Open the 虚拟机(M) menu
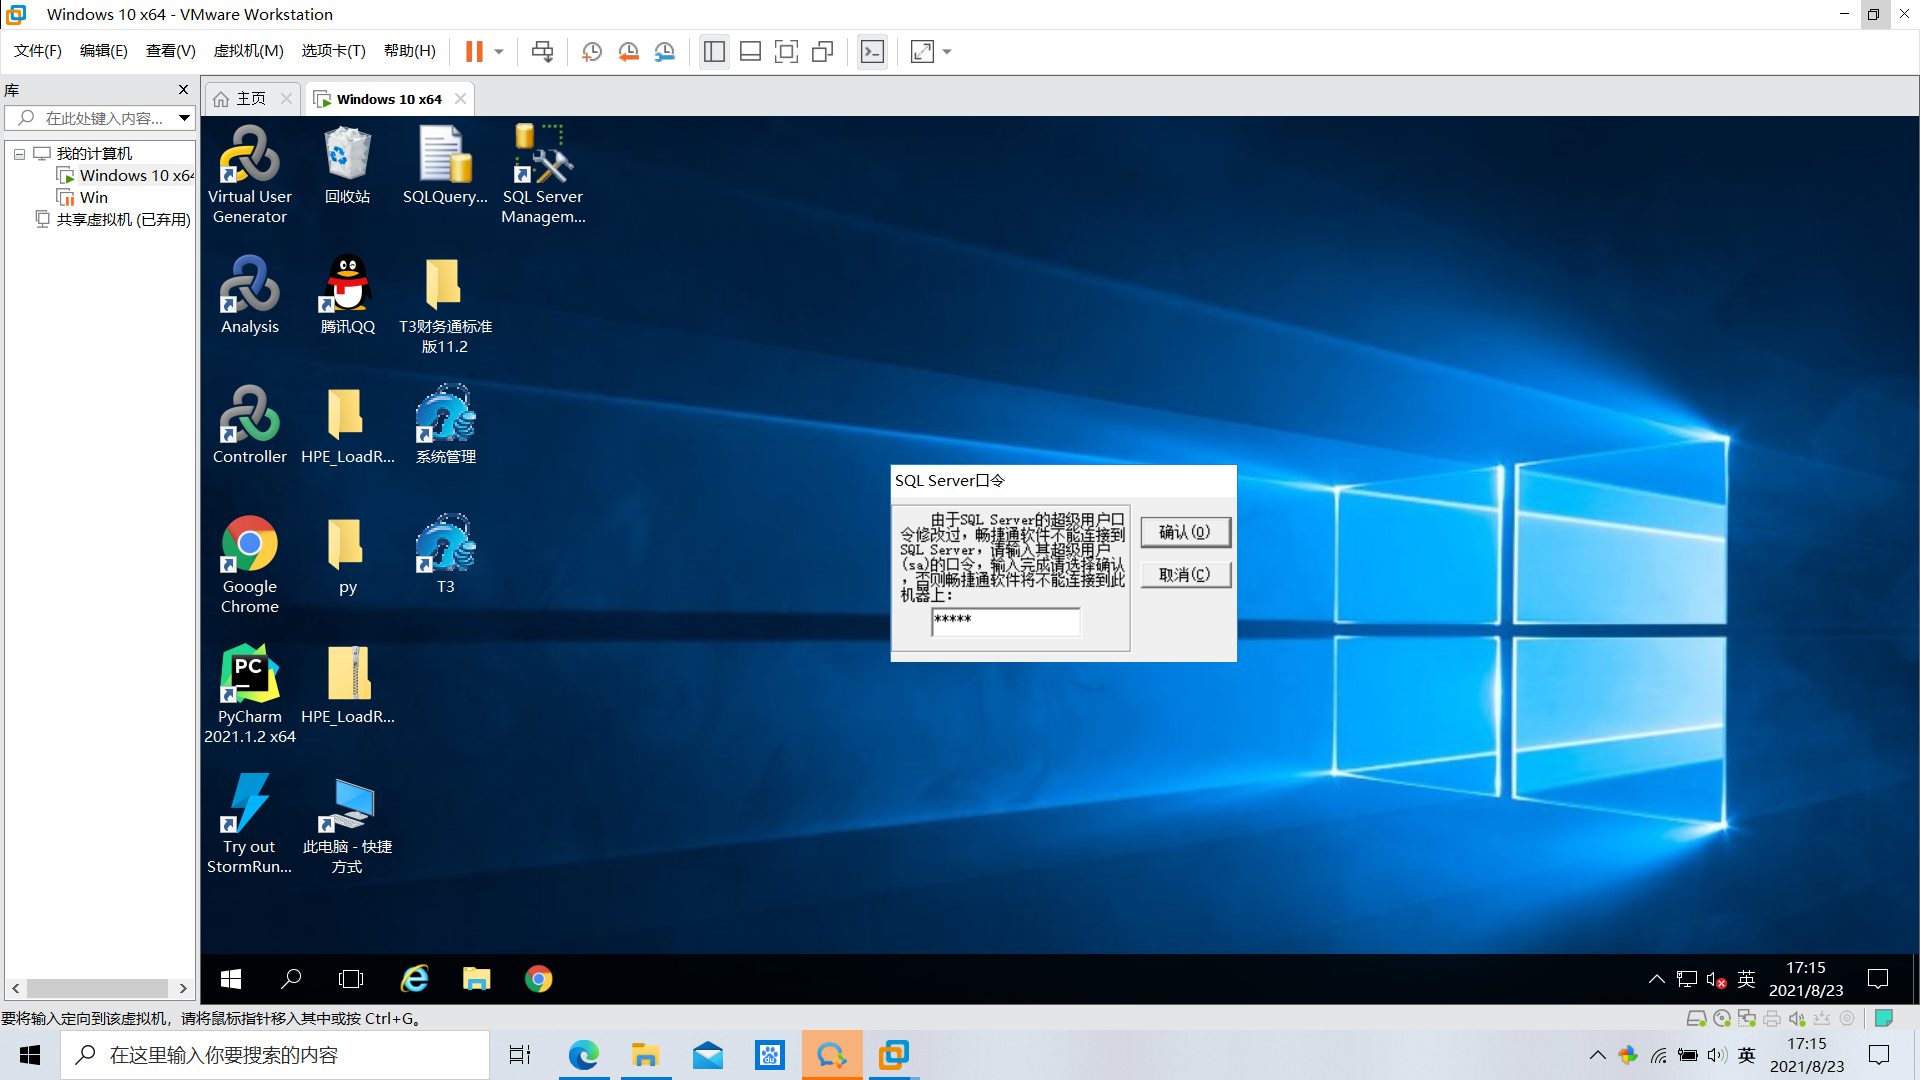 point(248,51)
